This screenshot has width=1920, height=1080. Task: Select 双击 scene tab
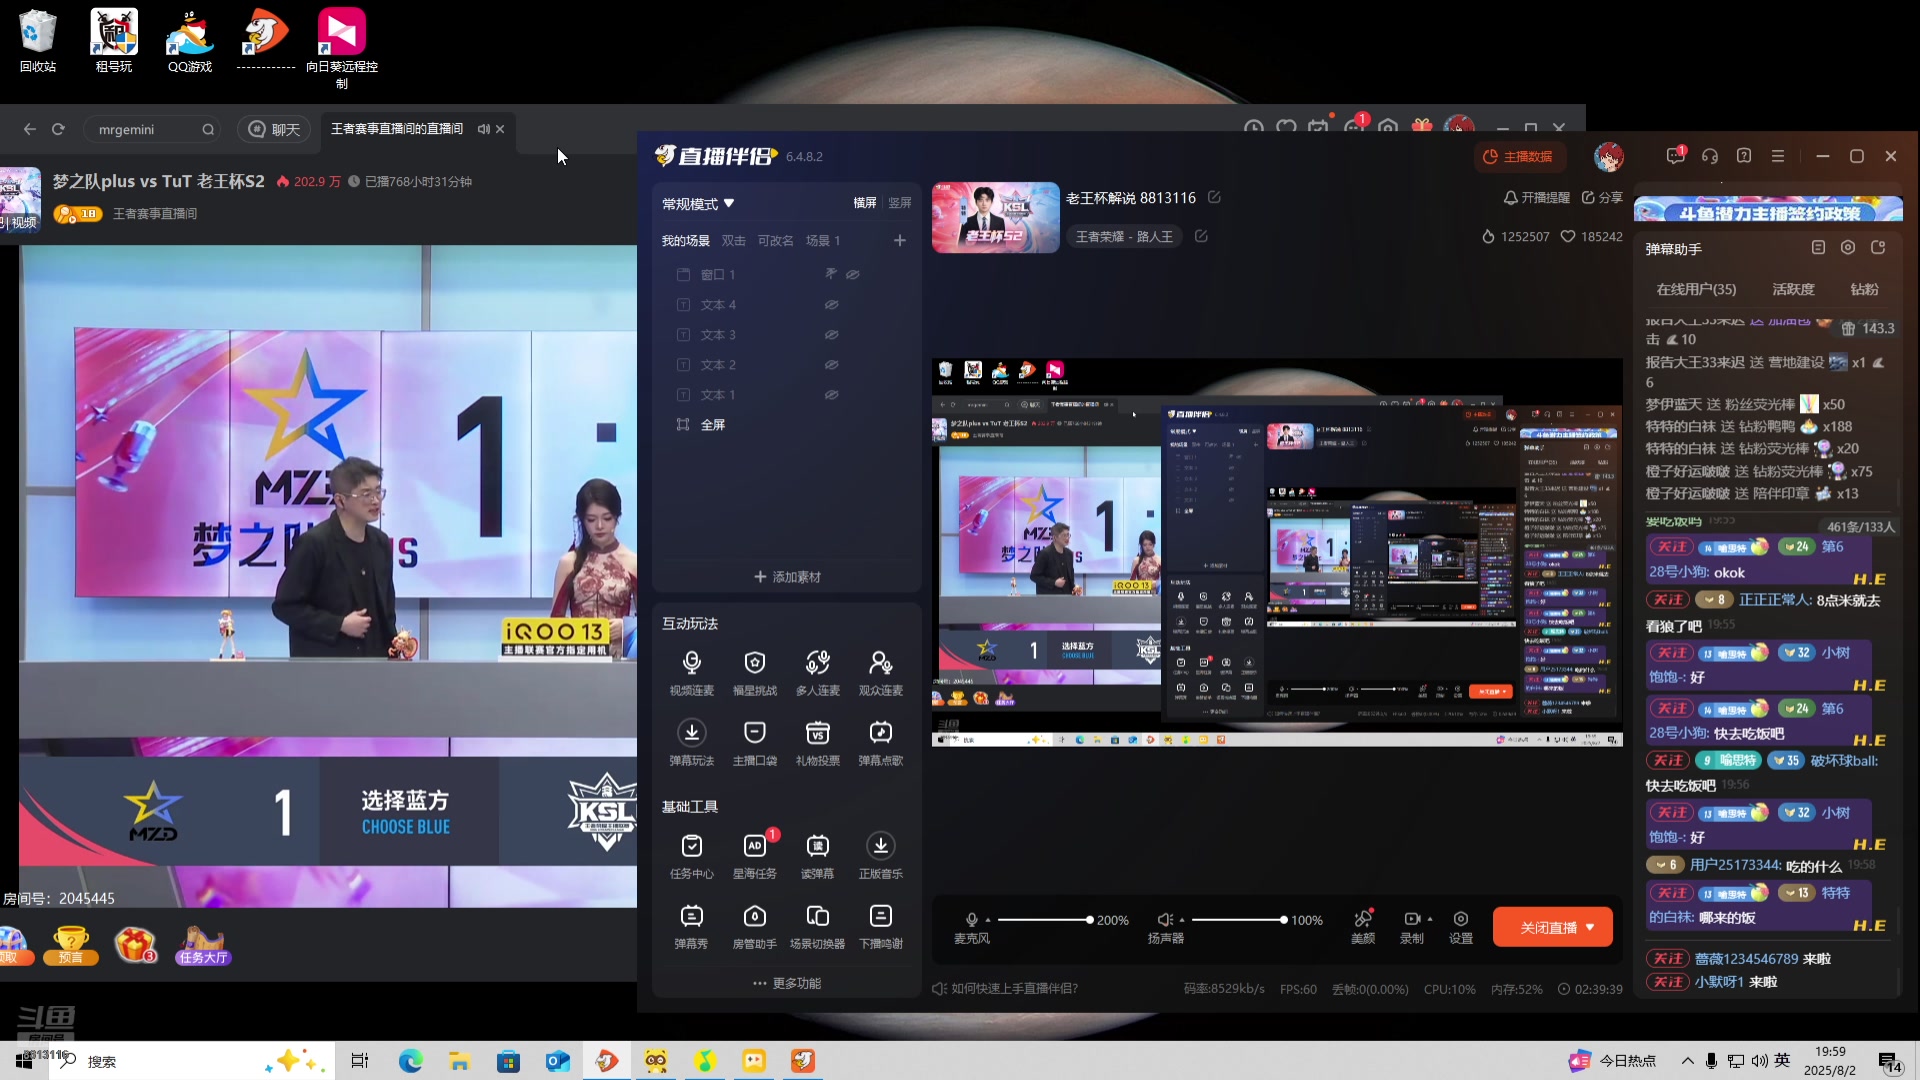(734, 240)
